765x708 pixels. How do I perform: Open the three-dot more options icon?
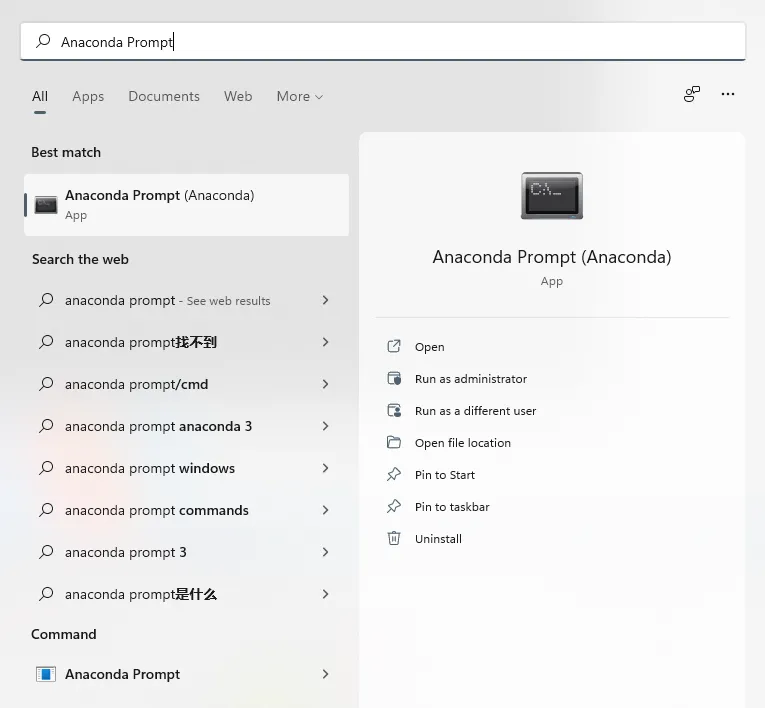tap(728, 94)
